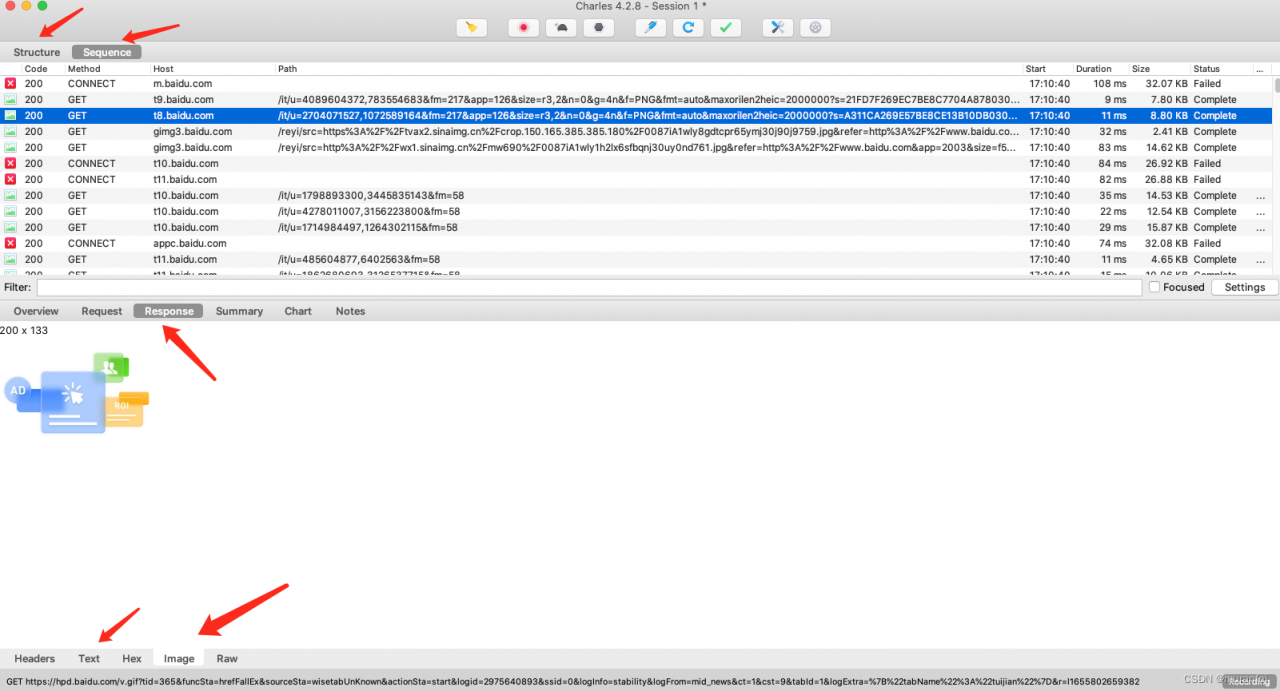The image size is (1280, 691).
Task: Show the response as Text
Action: 89,659
